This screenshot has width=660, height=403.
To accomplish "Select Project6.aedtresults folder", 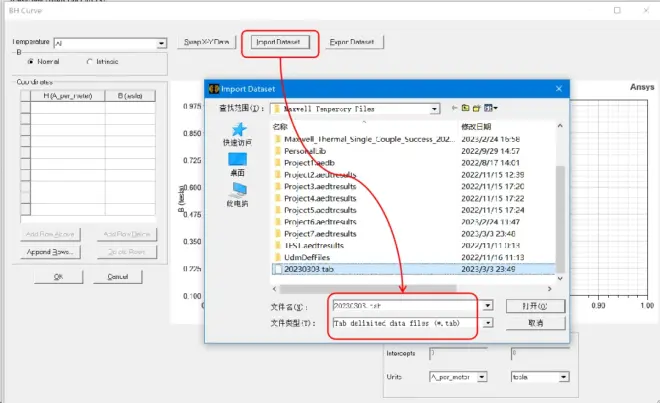I will (320, 222).
